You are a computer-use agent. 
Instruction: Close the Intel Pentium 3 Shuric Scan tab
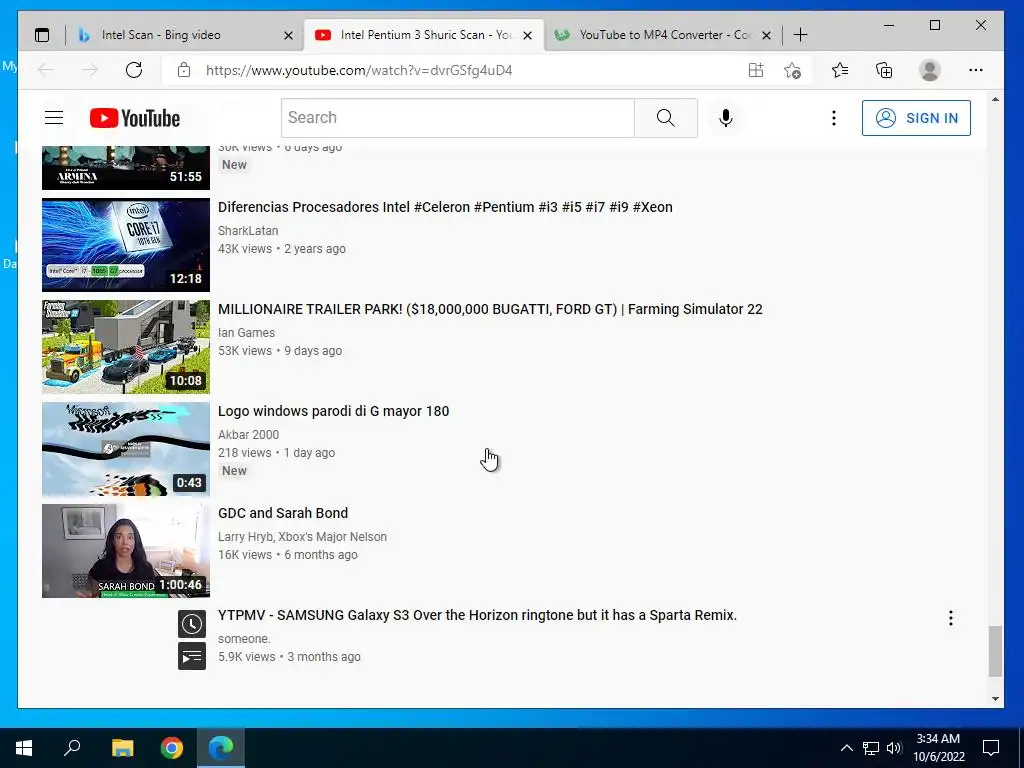pos(528,35)
